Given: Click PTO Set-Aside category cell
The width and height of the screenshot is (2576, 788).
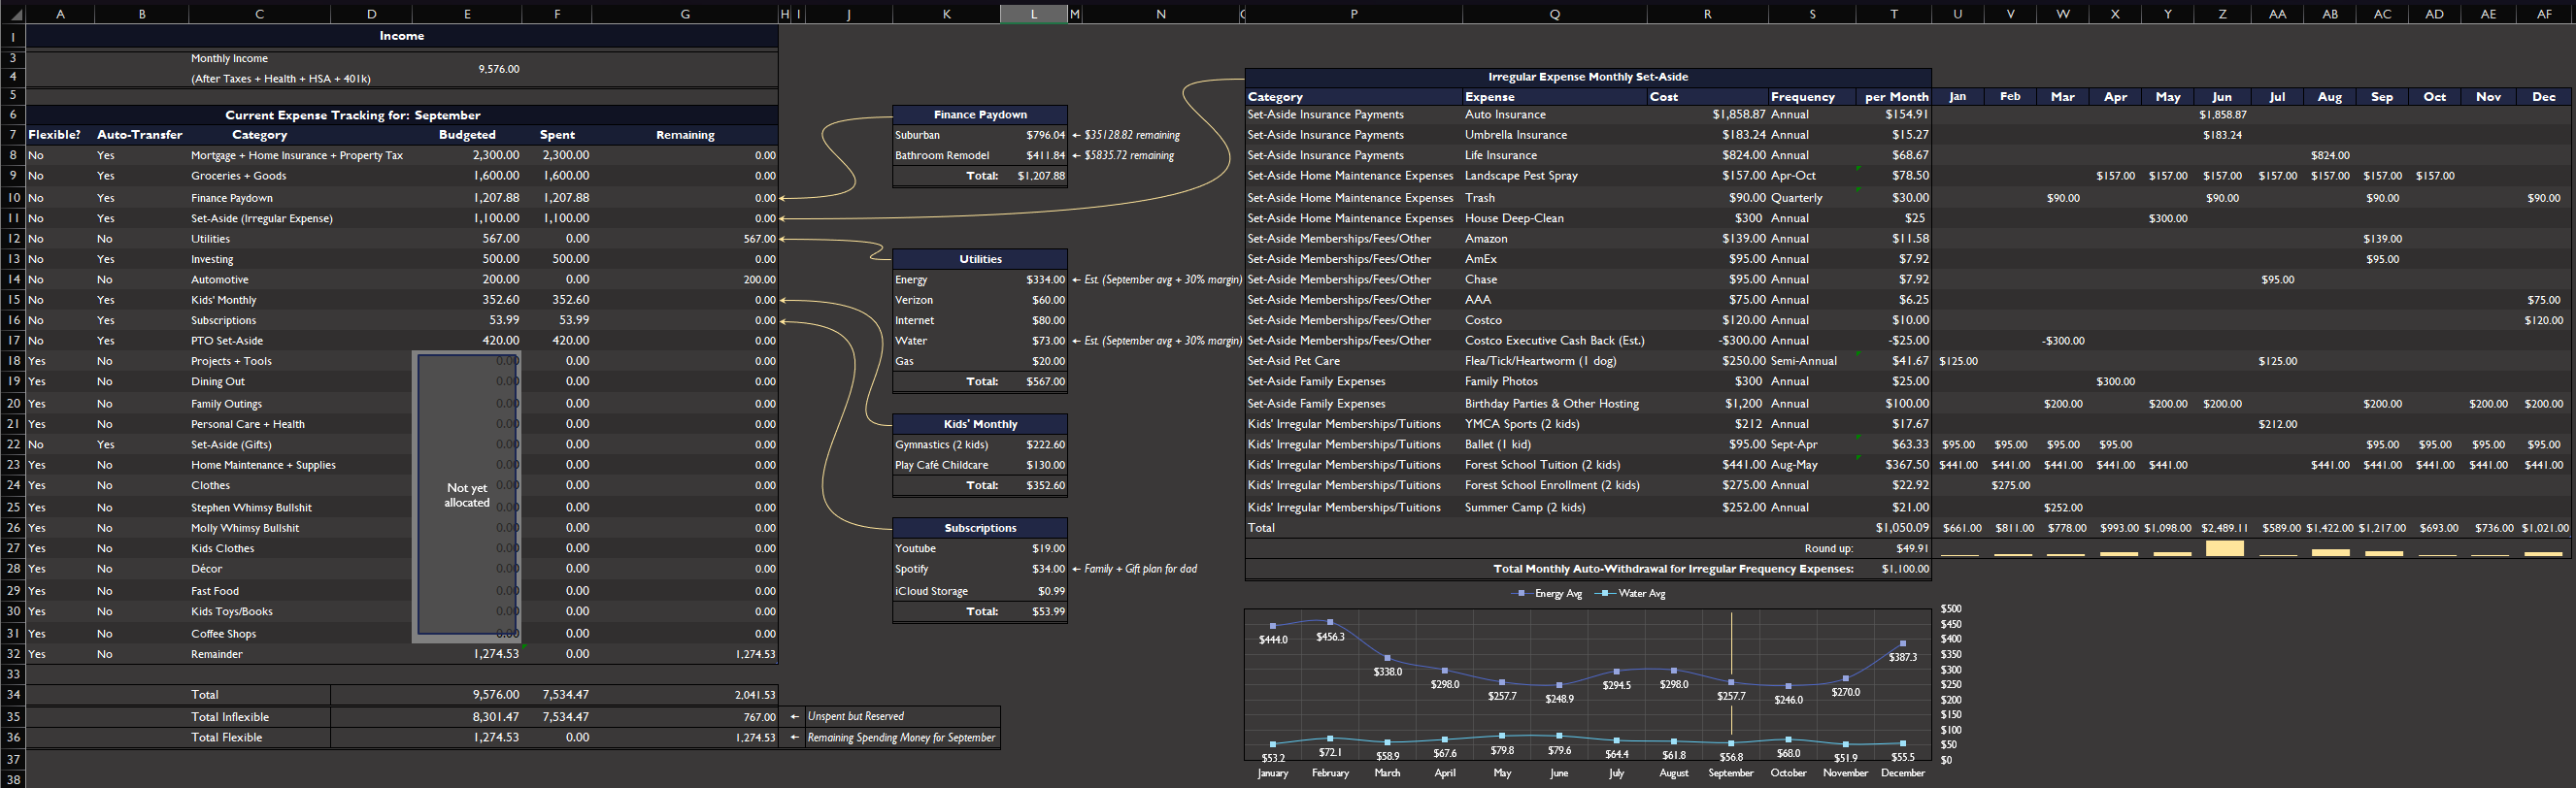Looking at the screenshot, I should click(x=227, y=341).
